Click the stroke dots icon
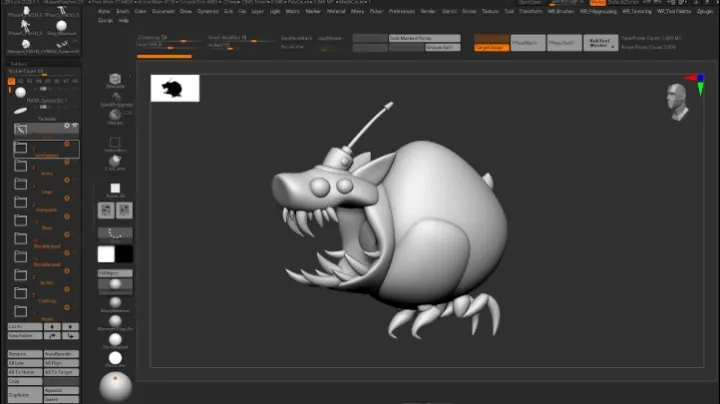The height and width of the screenshot is (404, 720). (x=115, y=233)
